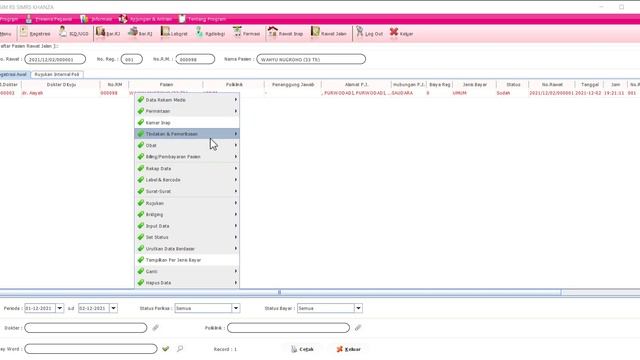The image size is (640, 360).
Task: Click the Log Out toolbar button
Action: coord(369,33)
